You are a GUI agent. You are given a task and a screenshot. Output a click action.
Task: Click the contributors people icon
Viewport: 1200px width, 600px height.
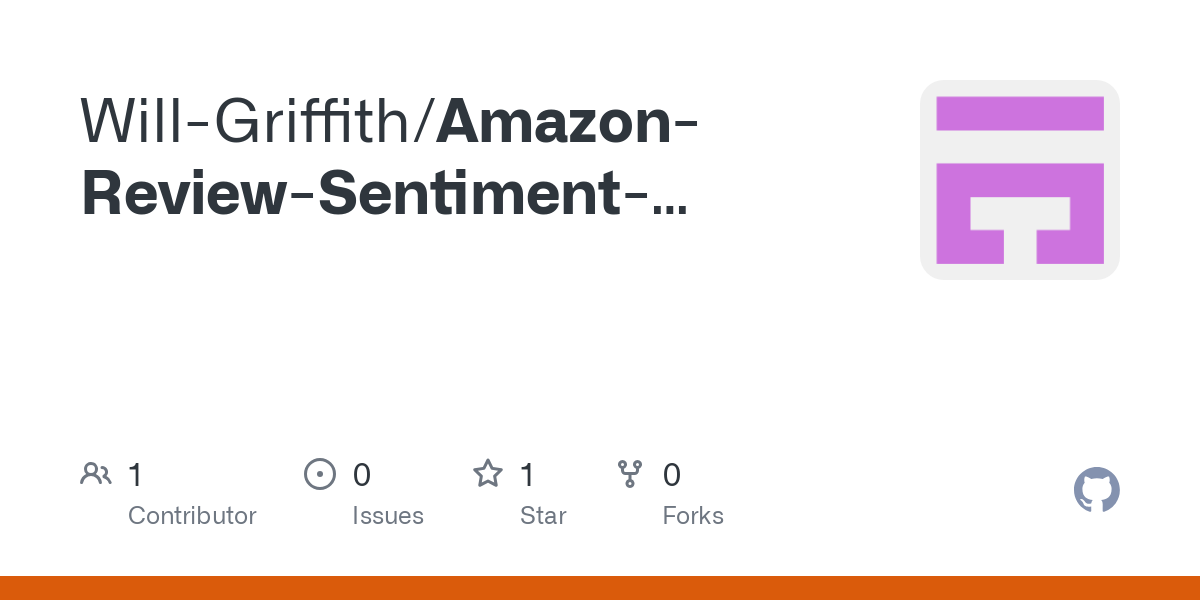pyautogui.click(x=96, y=474)
